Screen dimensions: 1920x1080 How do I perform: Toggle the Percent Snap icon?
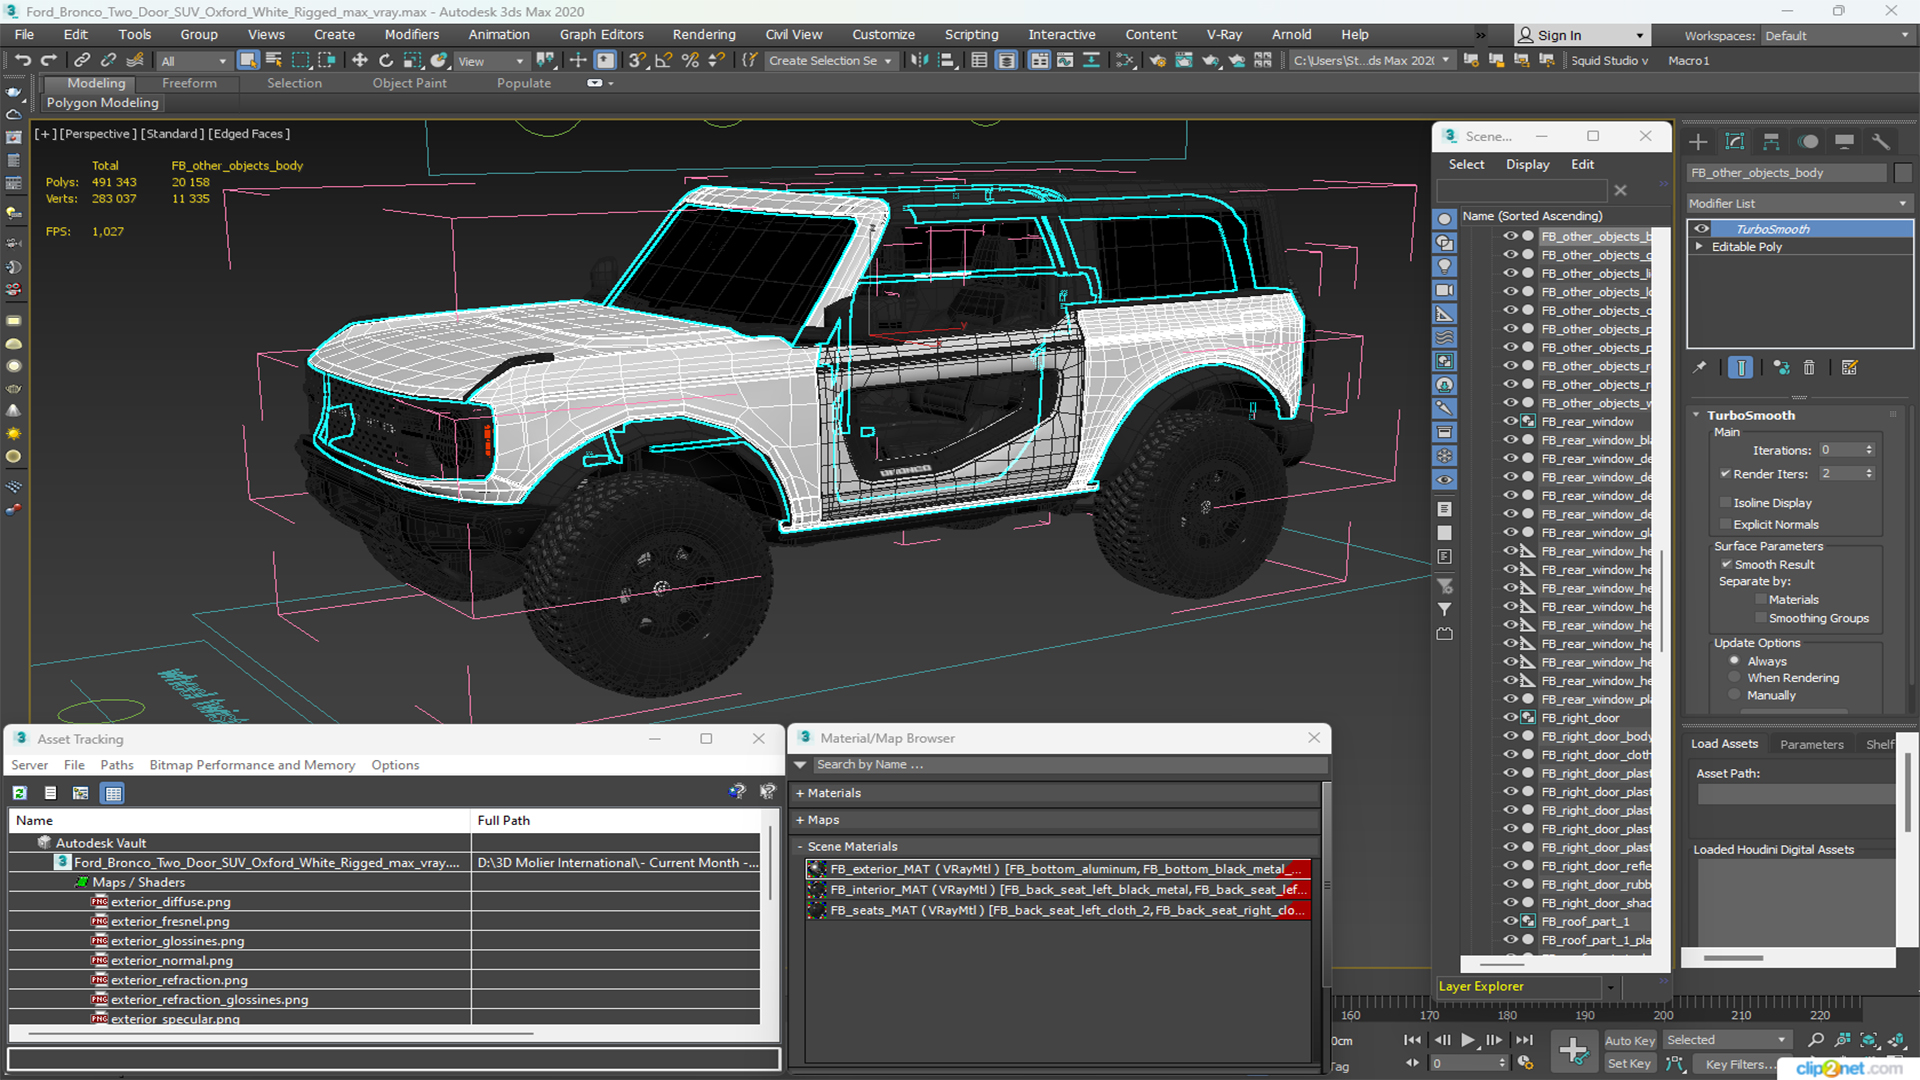pyautogui.click(x=690, y=61)
